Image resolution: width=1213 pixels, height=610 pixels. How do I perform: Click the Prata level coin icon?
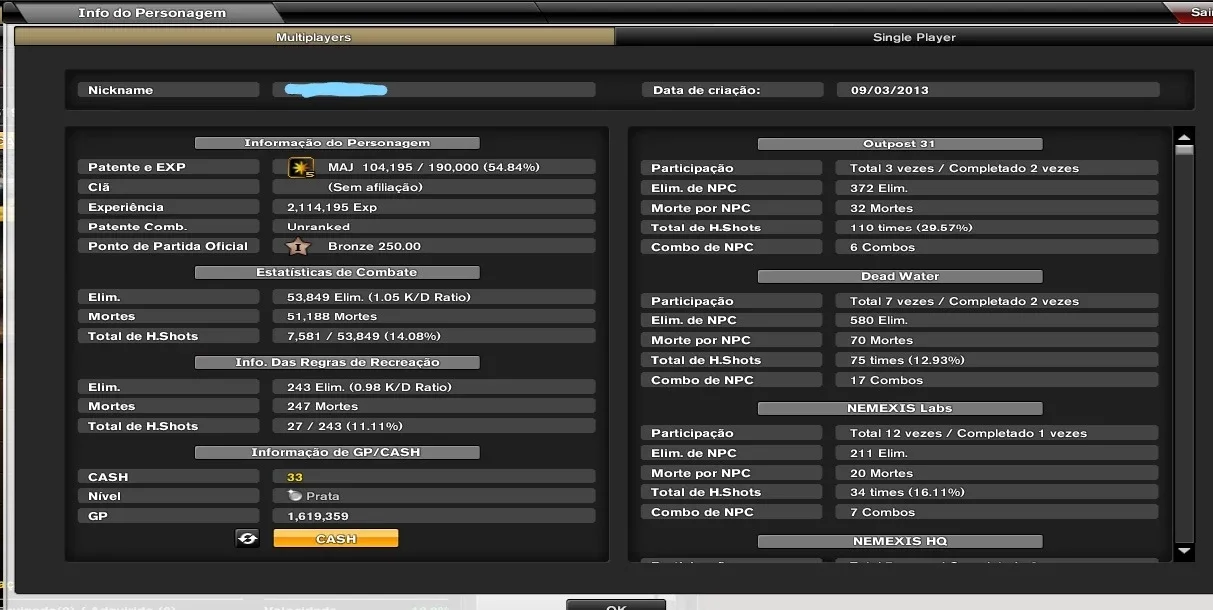click(x=295, y=496)
